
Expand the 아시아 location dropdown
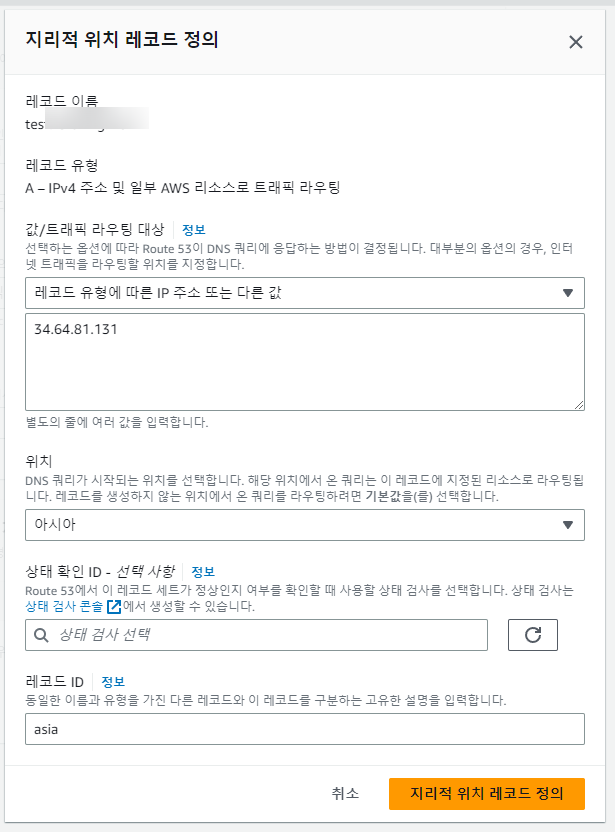[304, 524]
